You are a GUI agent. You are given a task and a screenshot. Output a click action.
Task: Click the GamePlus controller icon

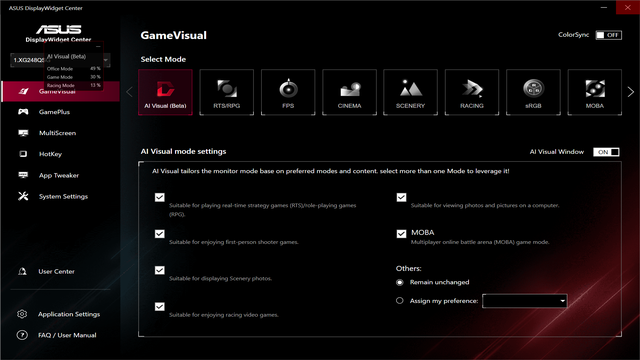click(23, 111)
